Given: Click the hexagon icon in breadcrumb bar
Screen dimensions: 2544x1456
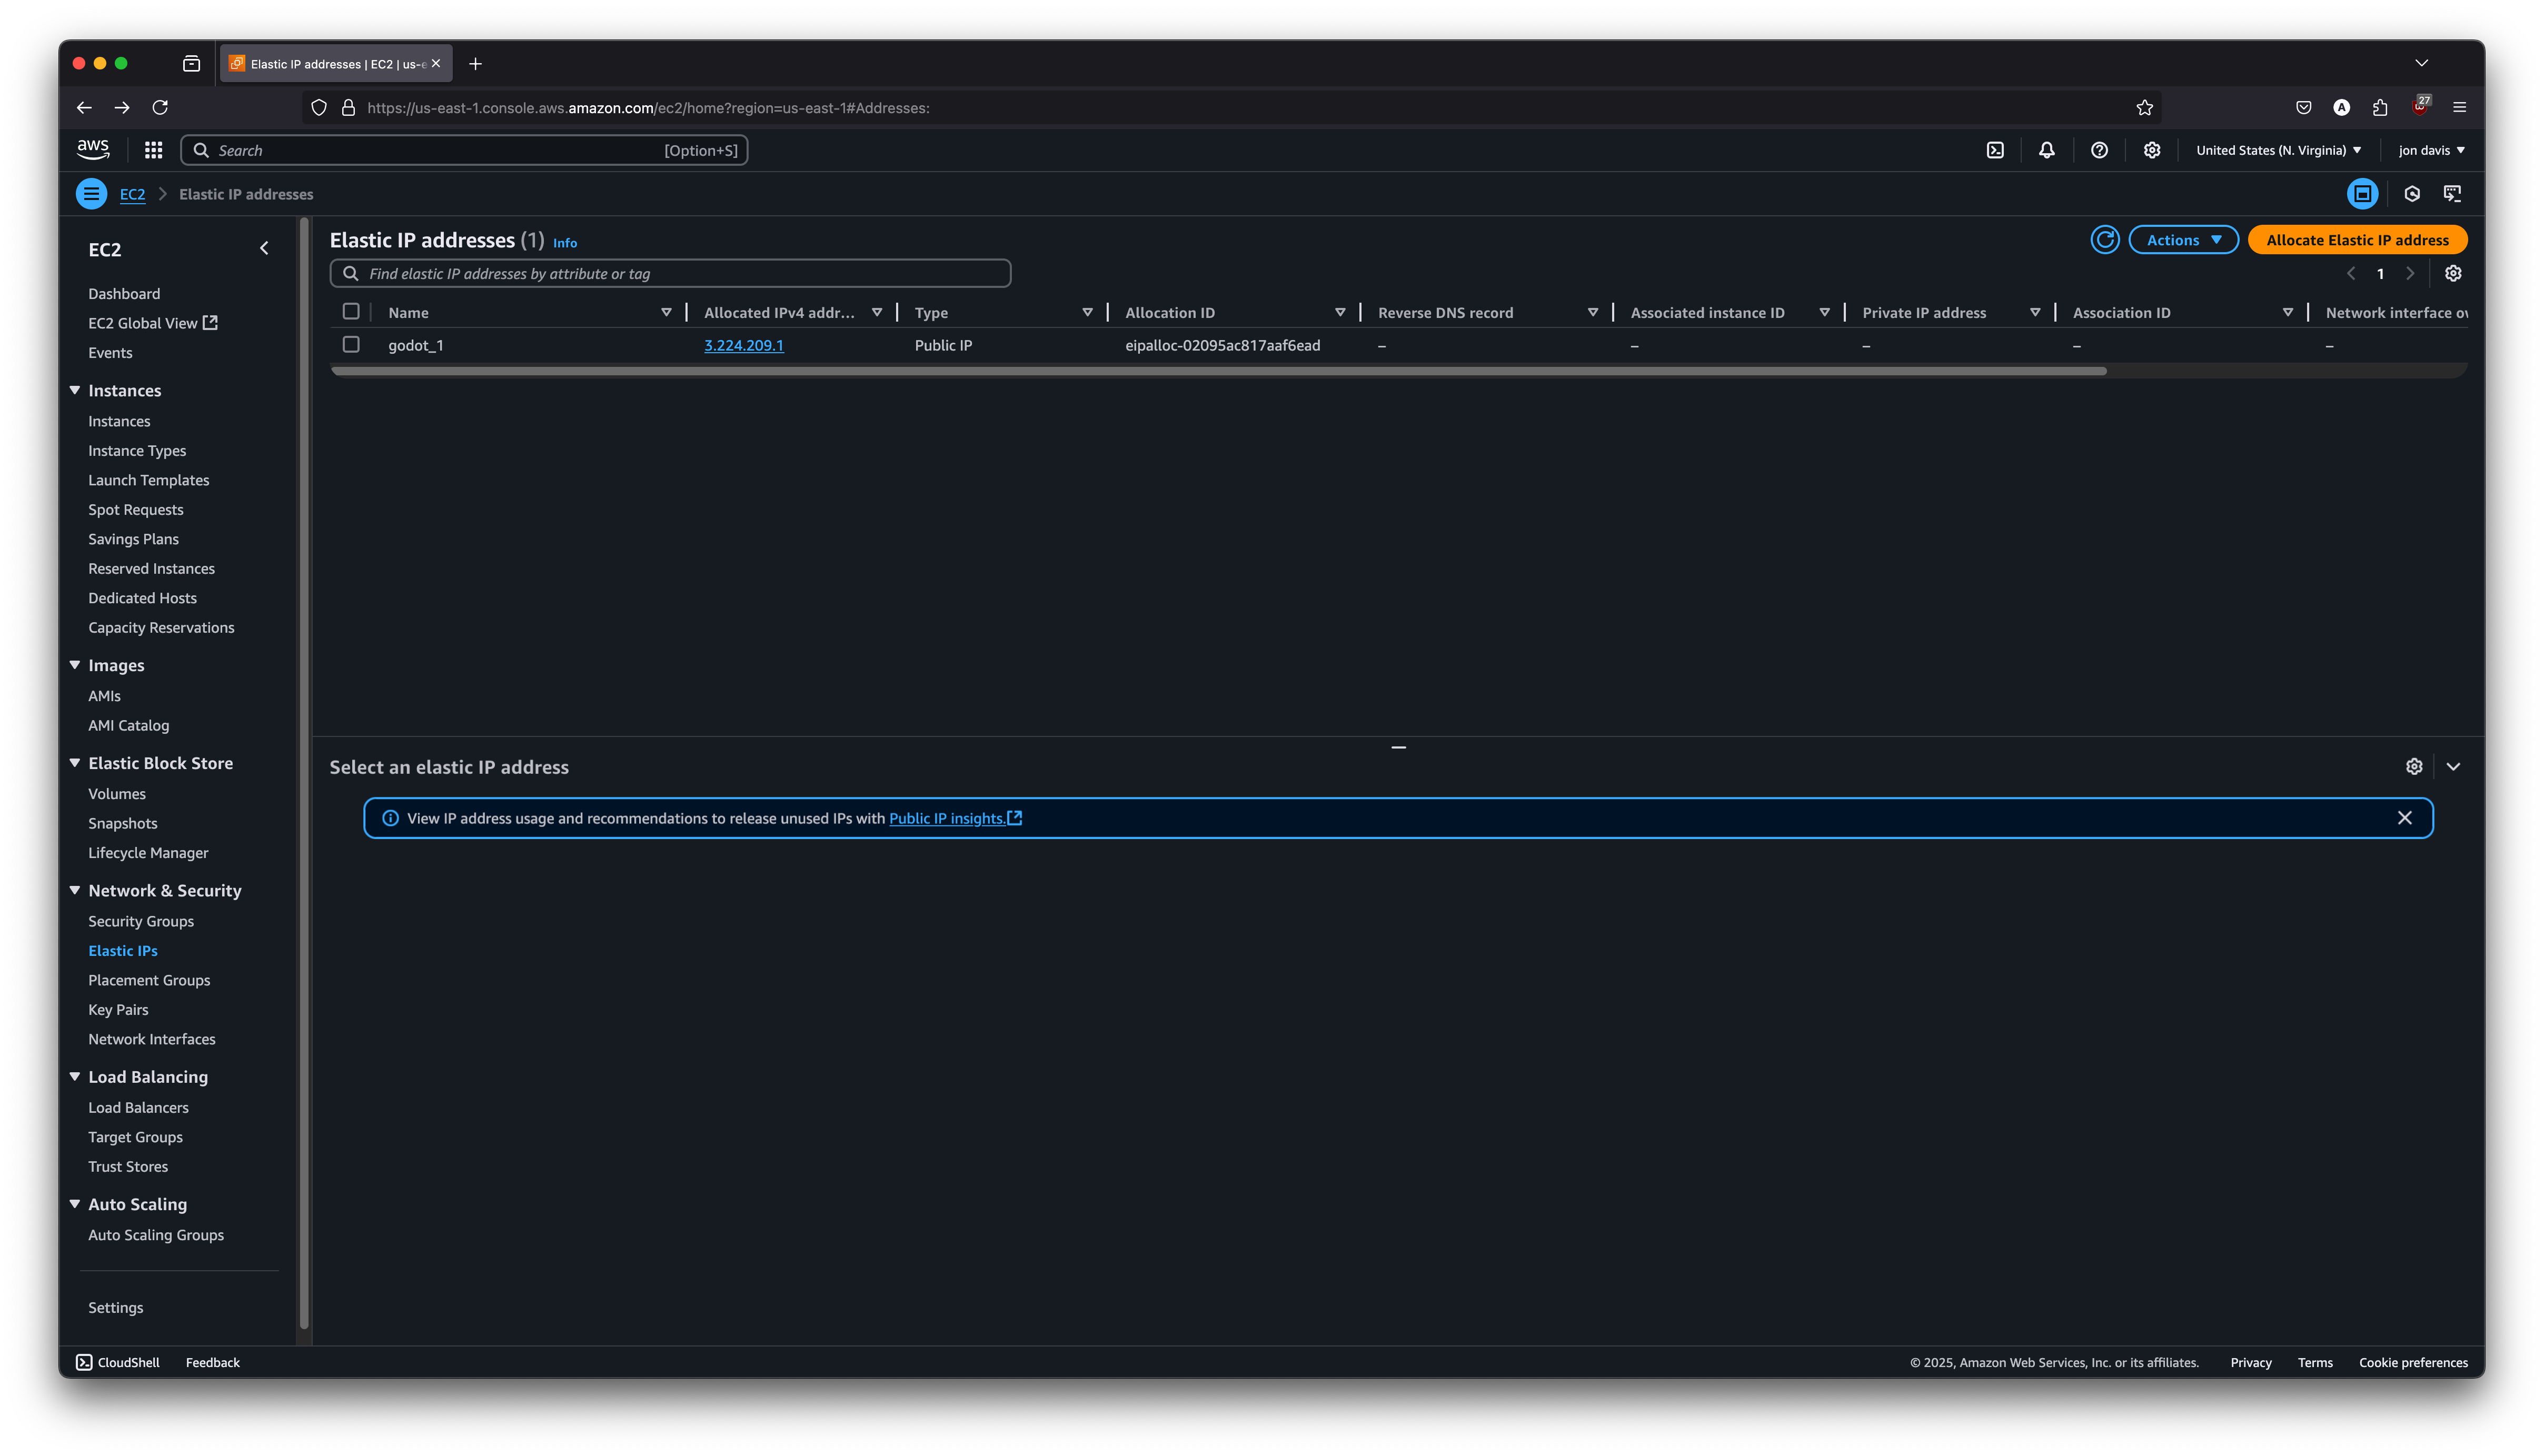Looking at the screenshot, I should point(2411,194).
